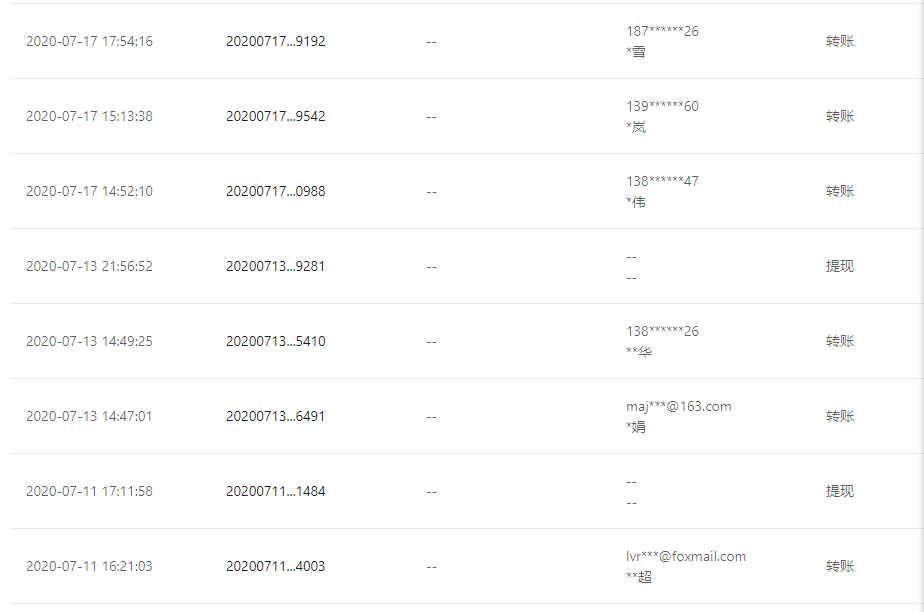This screenshot has width=924, height=612.
Task: Click counterparty account 138******47
Action: [x=662, y=181]
